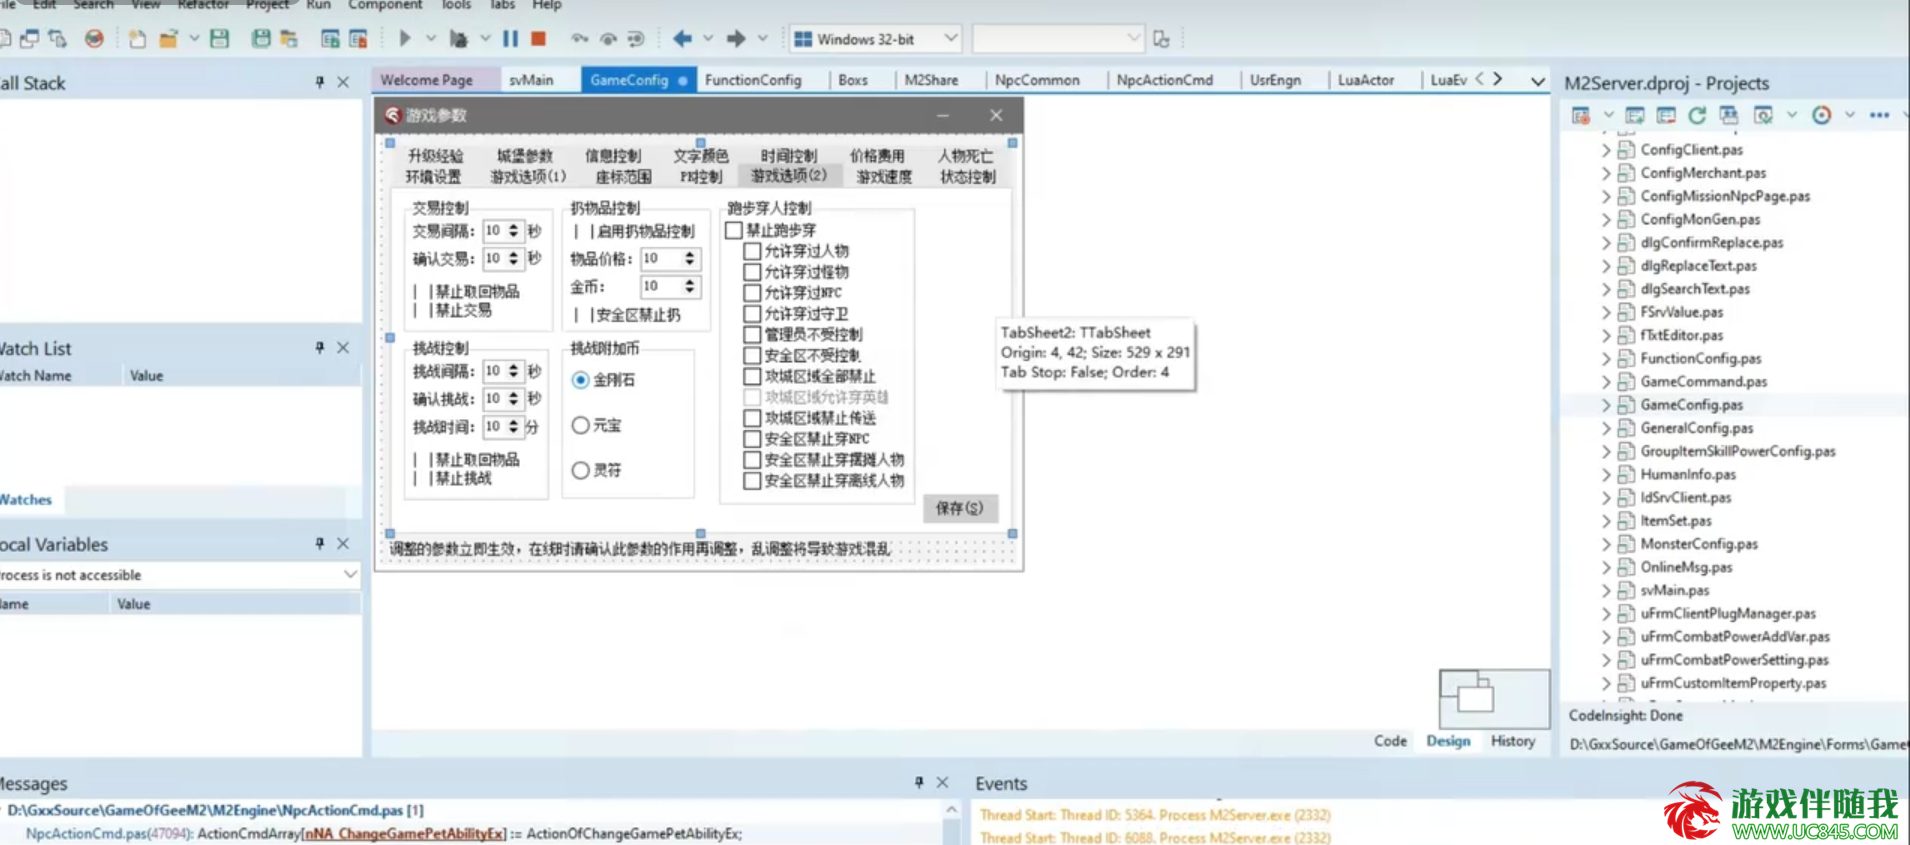Switch to History view at the bottom
This screenshot has height=845, width=1910.
(x=1513, y=741)
